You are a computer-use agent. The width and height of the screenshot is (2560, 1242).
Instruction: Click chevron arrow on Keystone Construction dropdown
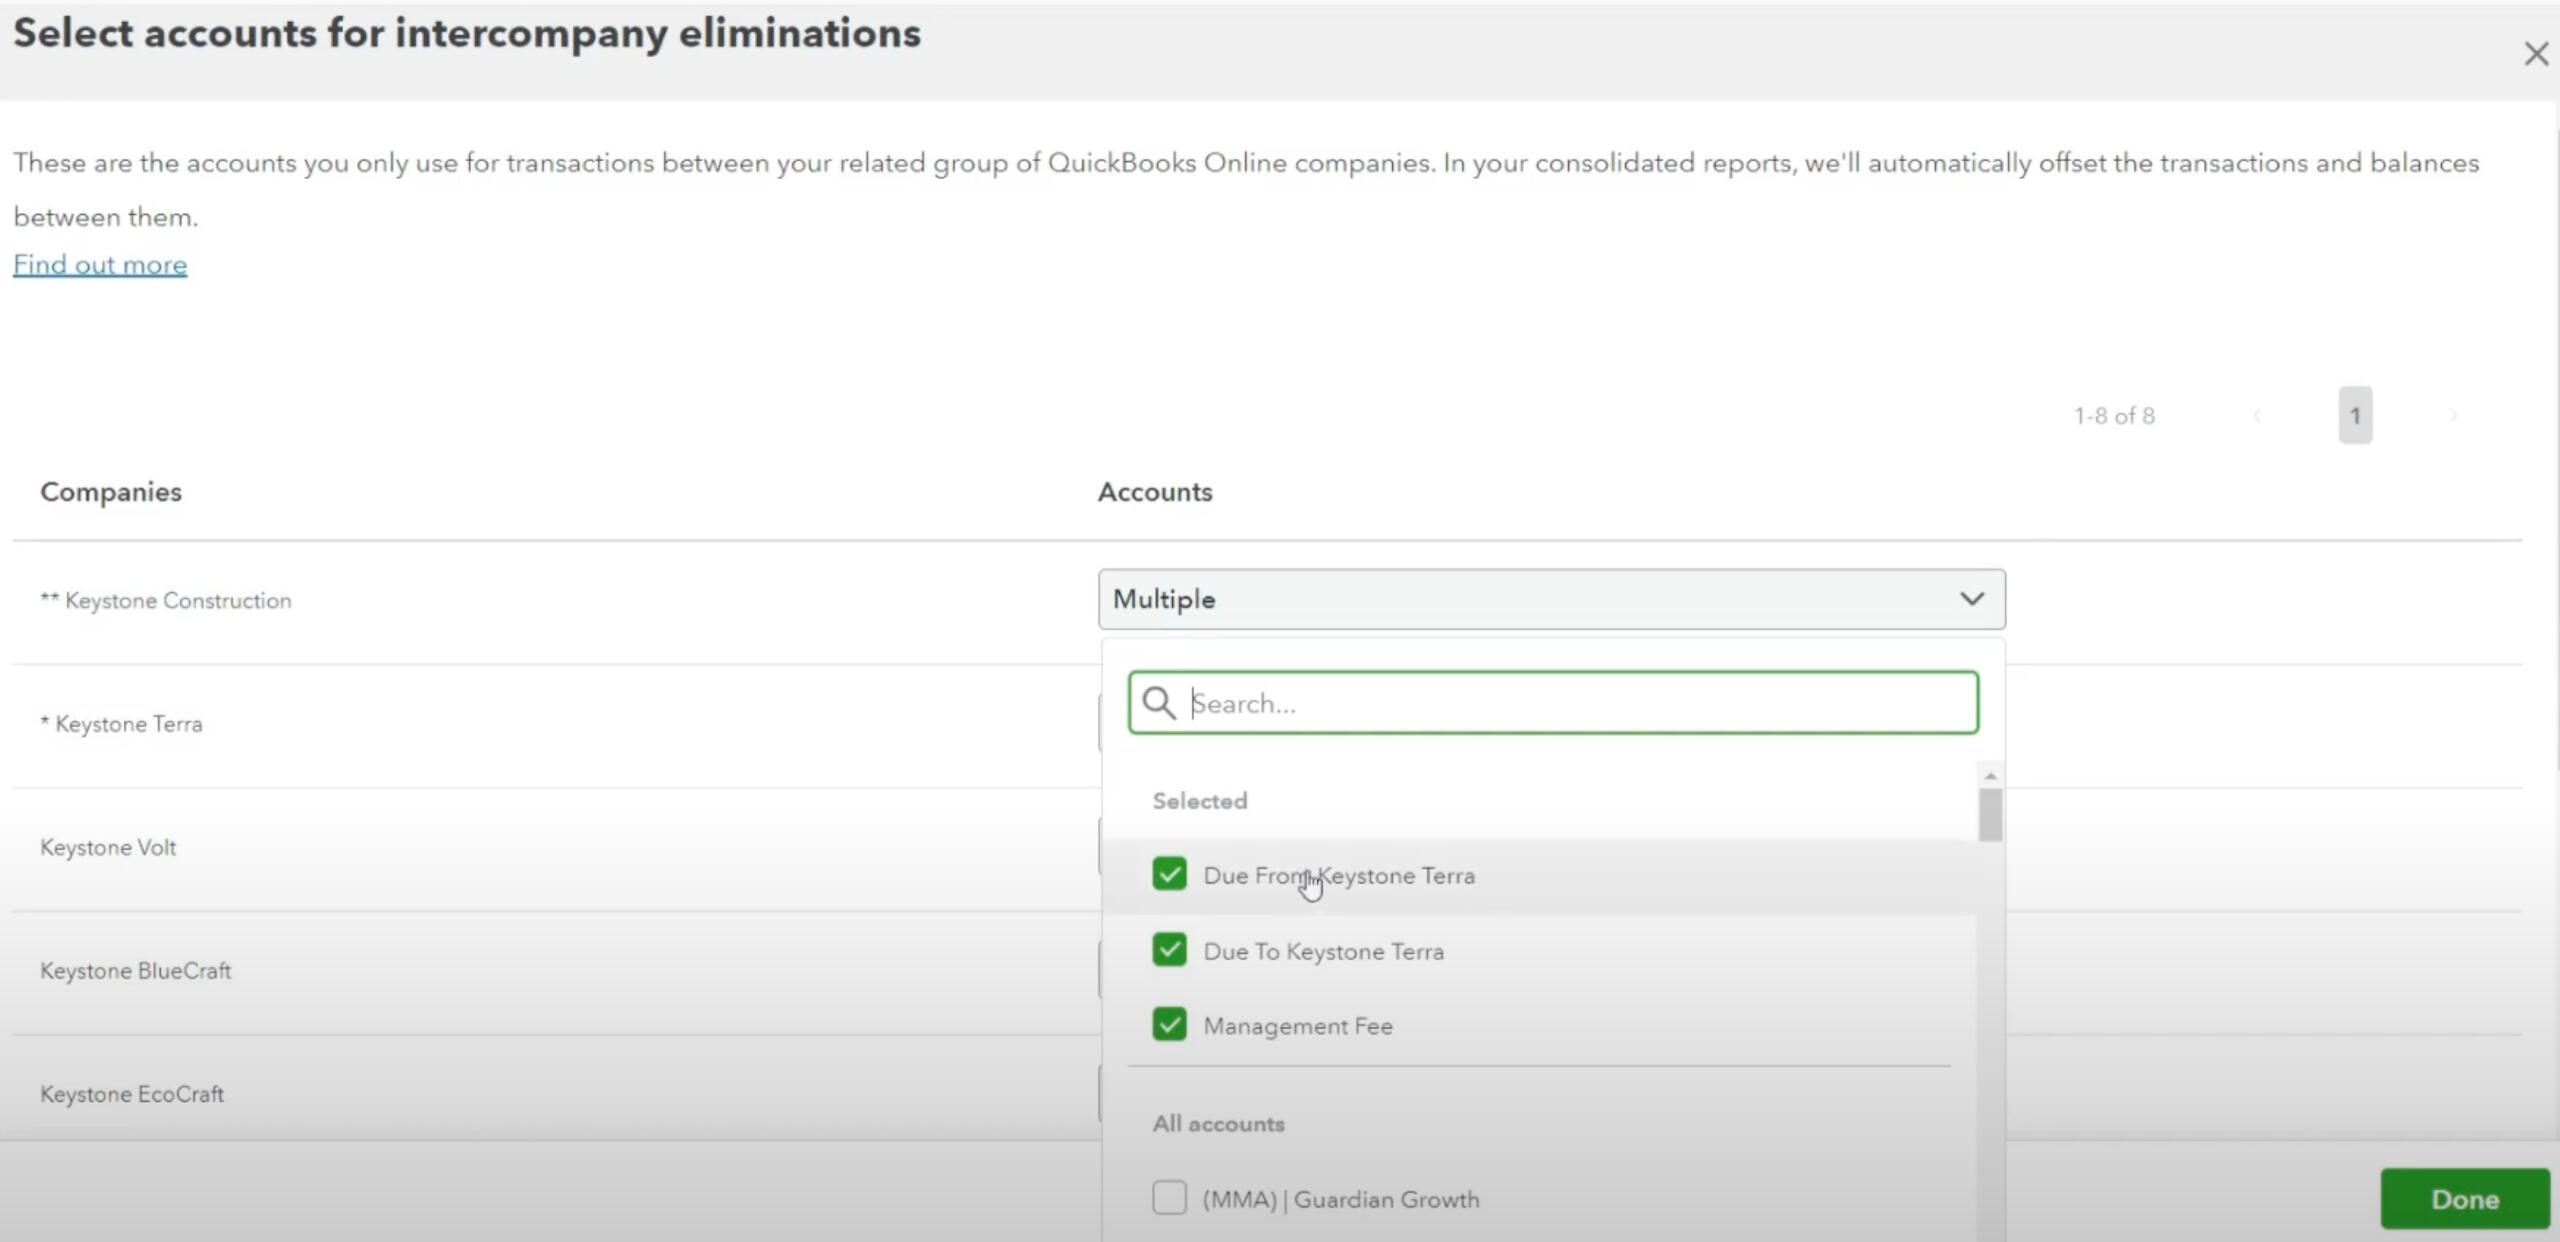tap(1971, 599)
